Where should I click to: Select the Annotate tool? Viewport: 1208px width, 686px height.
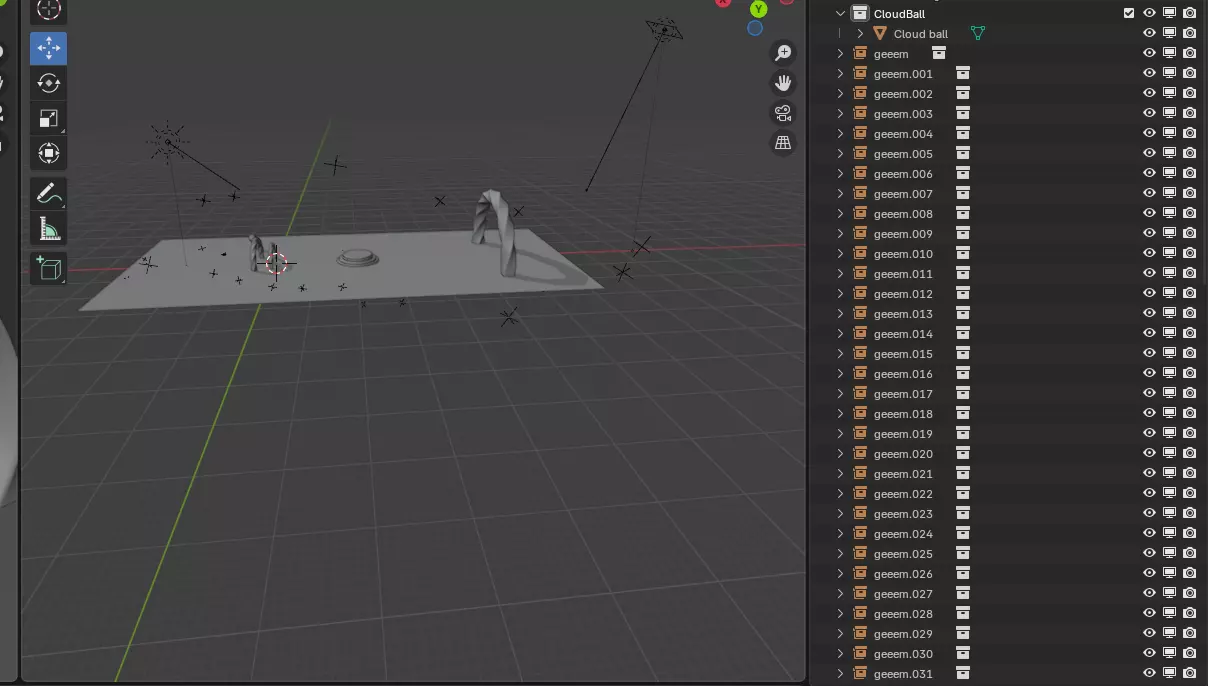pos(48,194)
